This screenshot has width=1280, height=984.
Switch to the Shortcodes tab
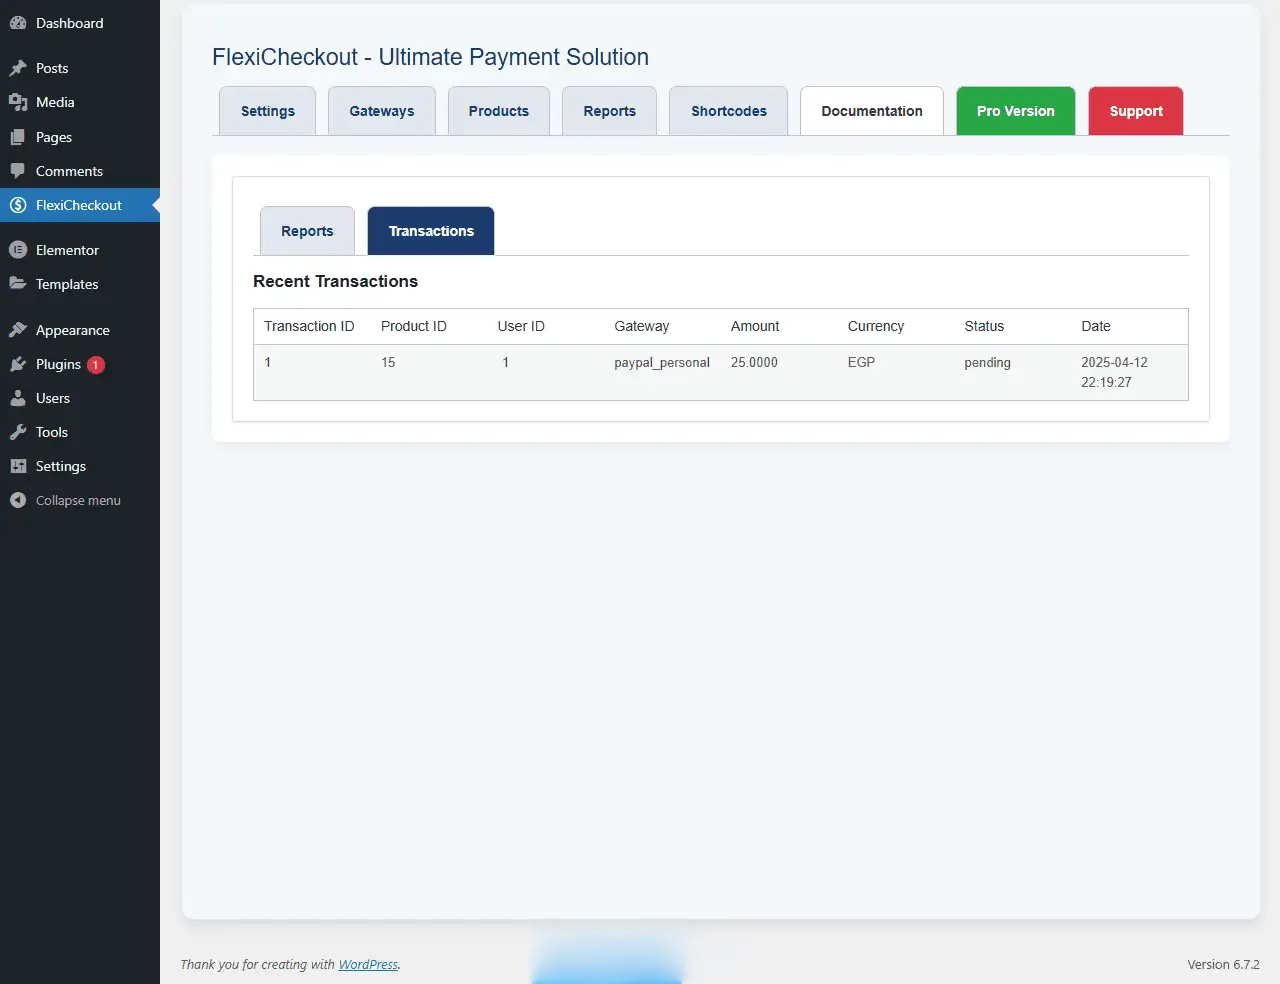pyautogui.click(x=729, y=111)
